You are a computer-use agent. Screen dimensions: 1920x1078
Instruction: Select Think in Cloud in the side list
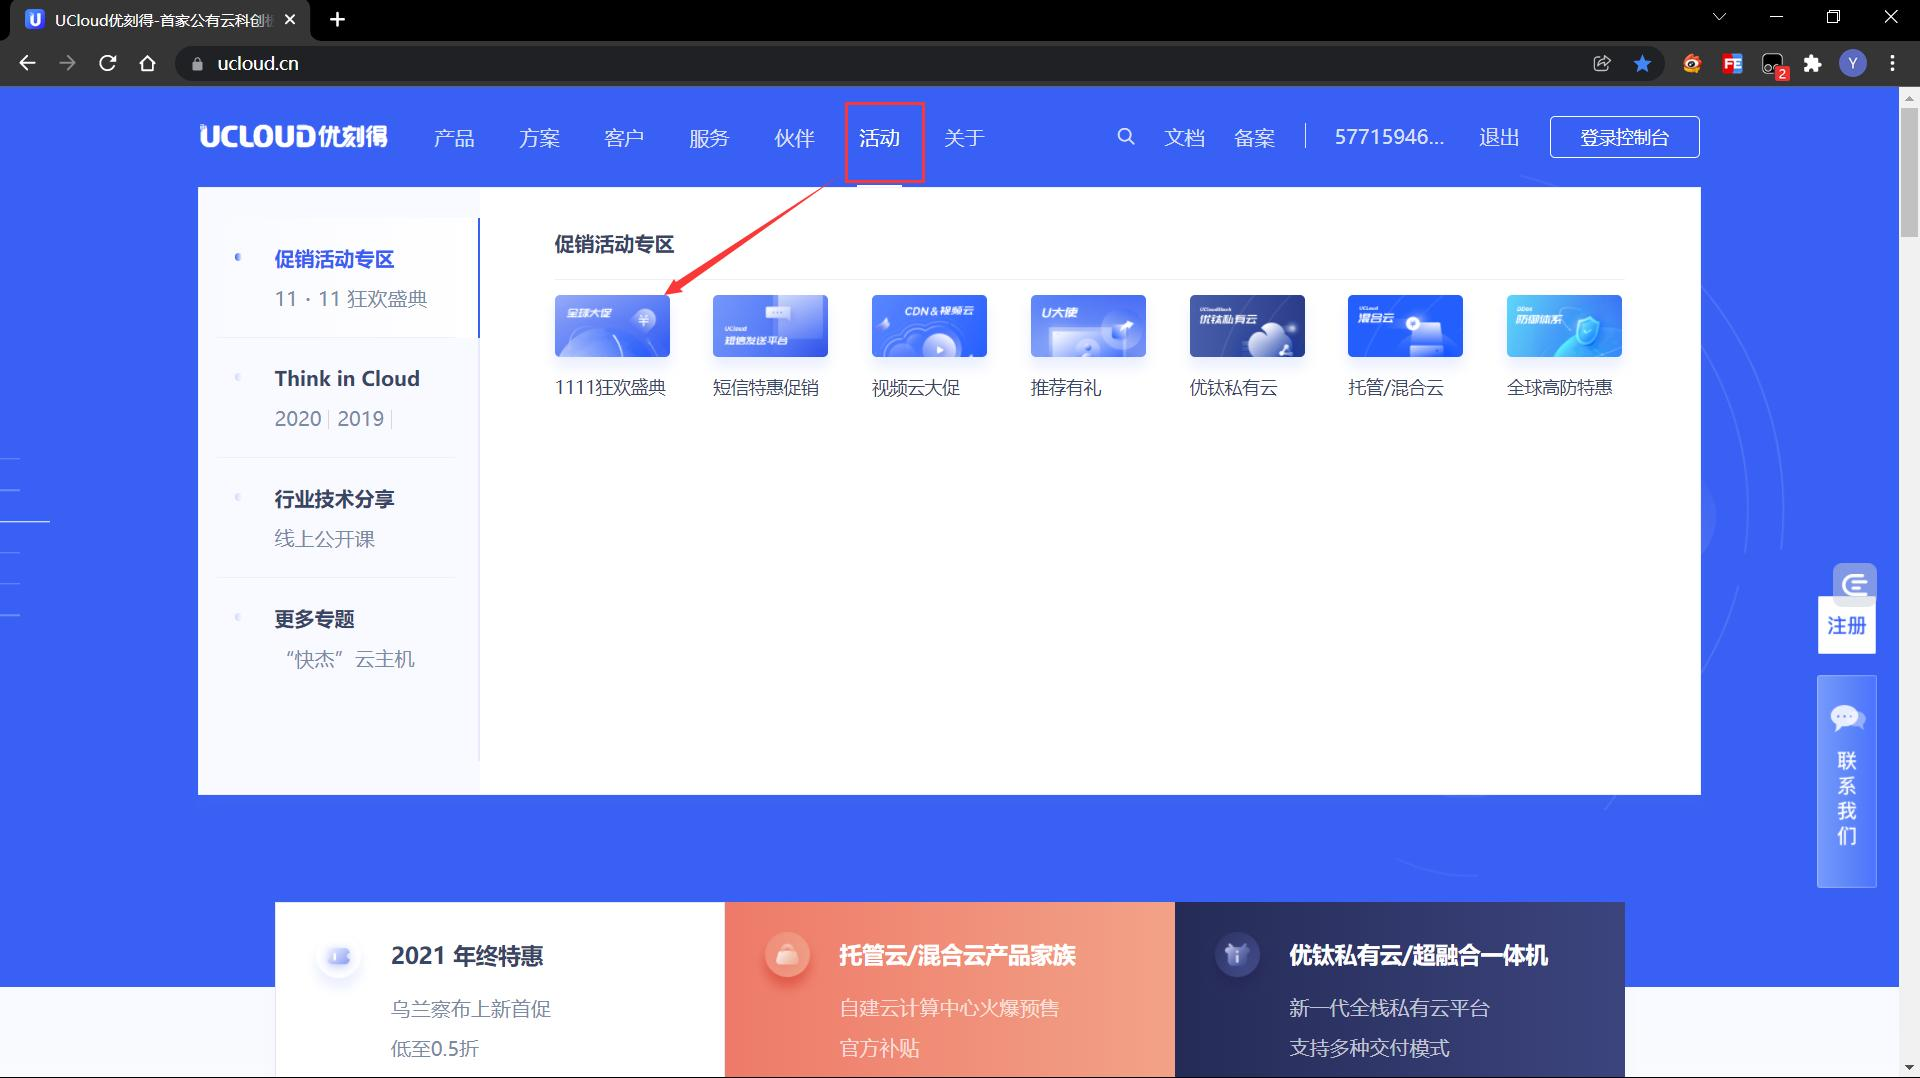(347, 379)
